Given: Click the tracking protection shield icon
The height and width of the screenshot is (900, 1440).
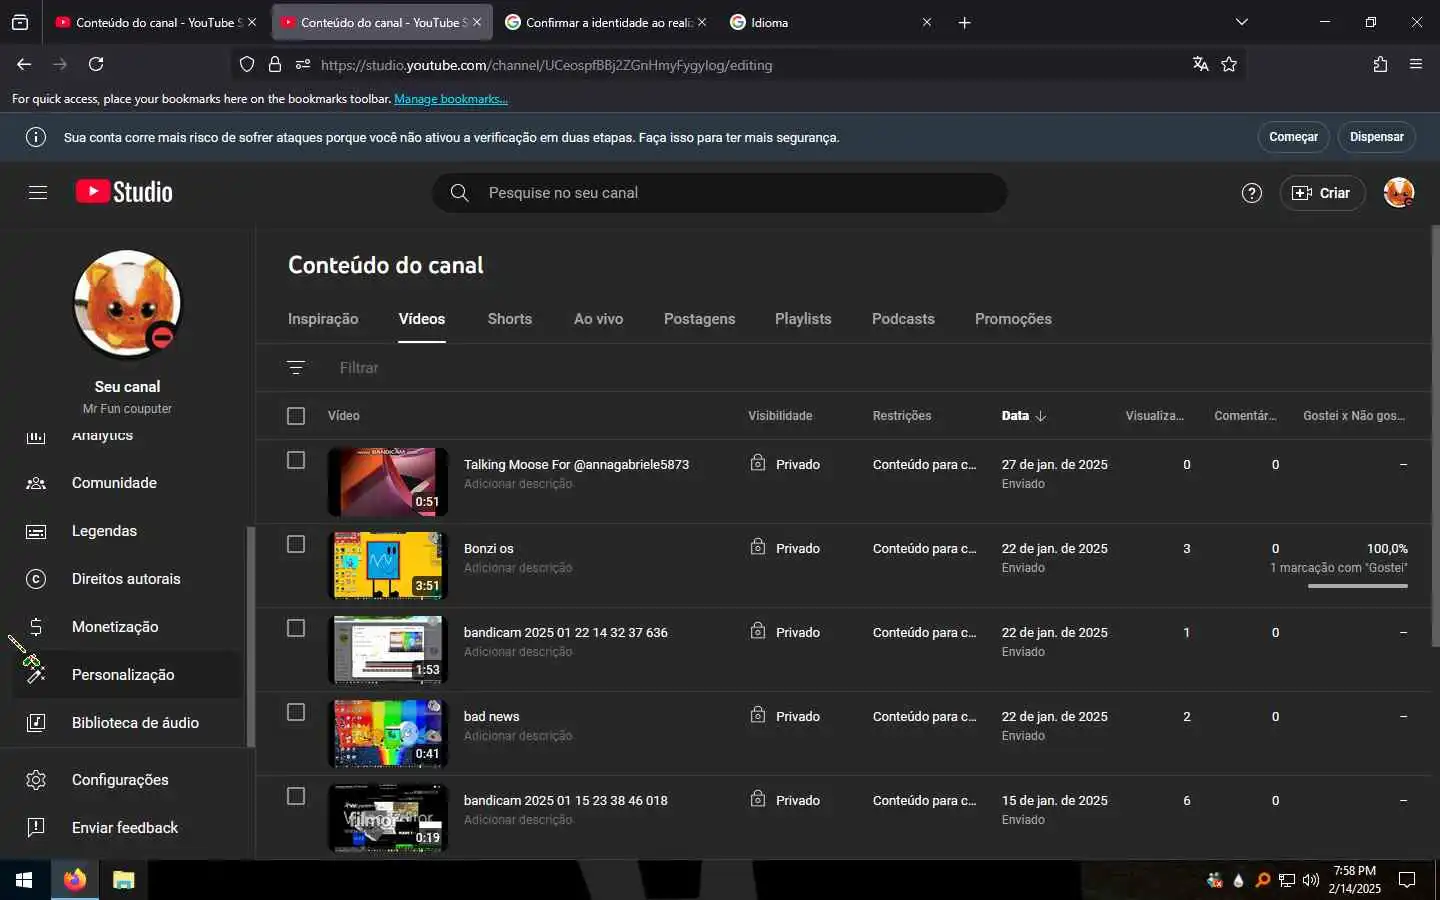Looking at the screenshot, I should pos(247,65).
